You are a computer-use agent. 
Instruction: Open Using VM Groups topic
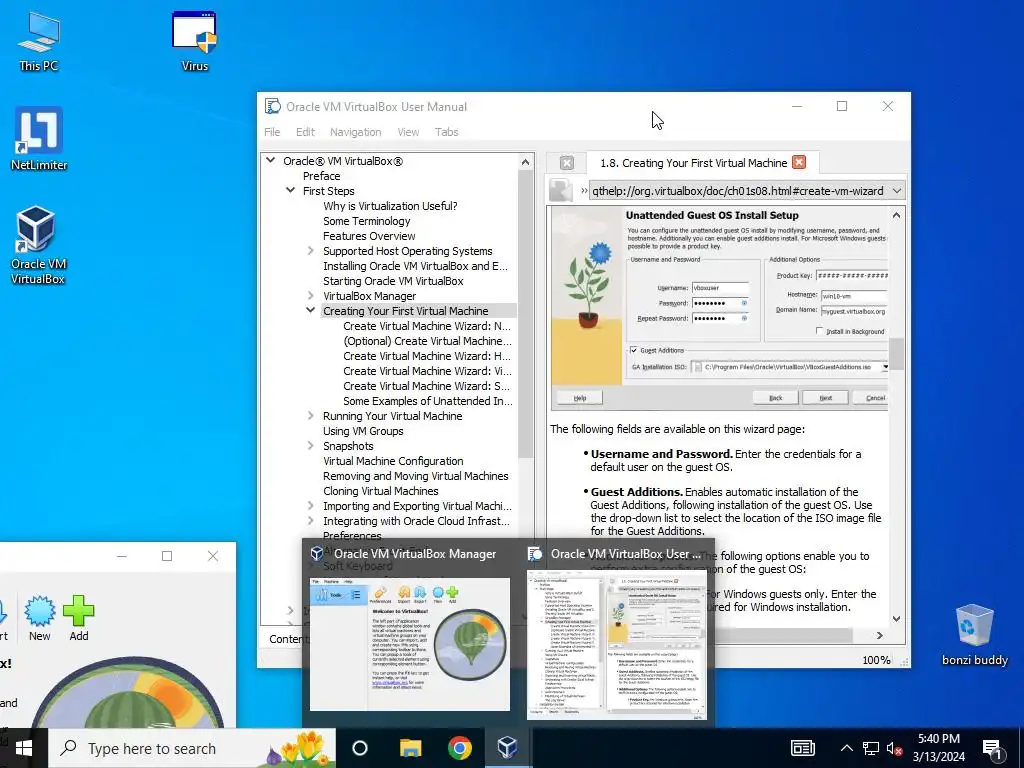363,431
